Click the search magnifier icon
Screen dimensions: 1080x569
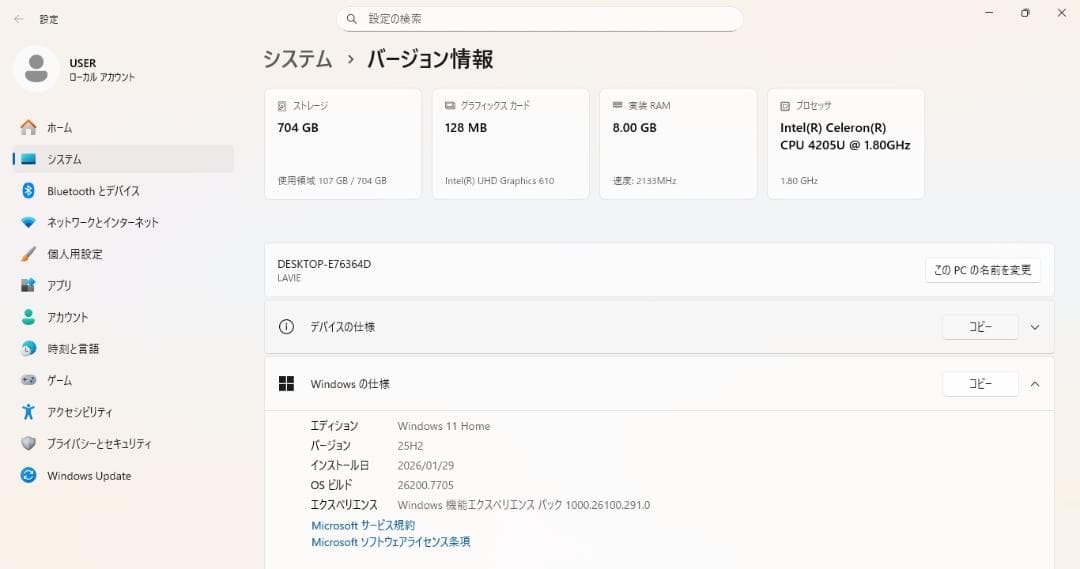[351, 19]
